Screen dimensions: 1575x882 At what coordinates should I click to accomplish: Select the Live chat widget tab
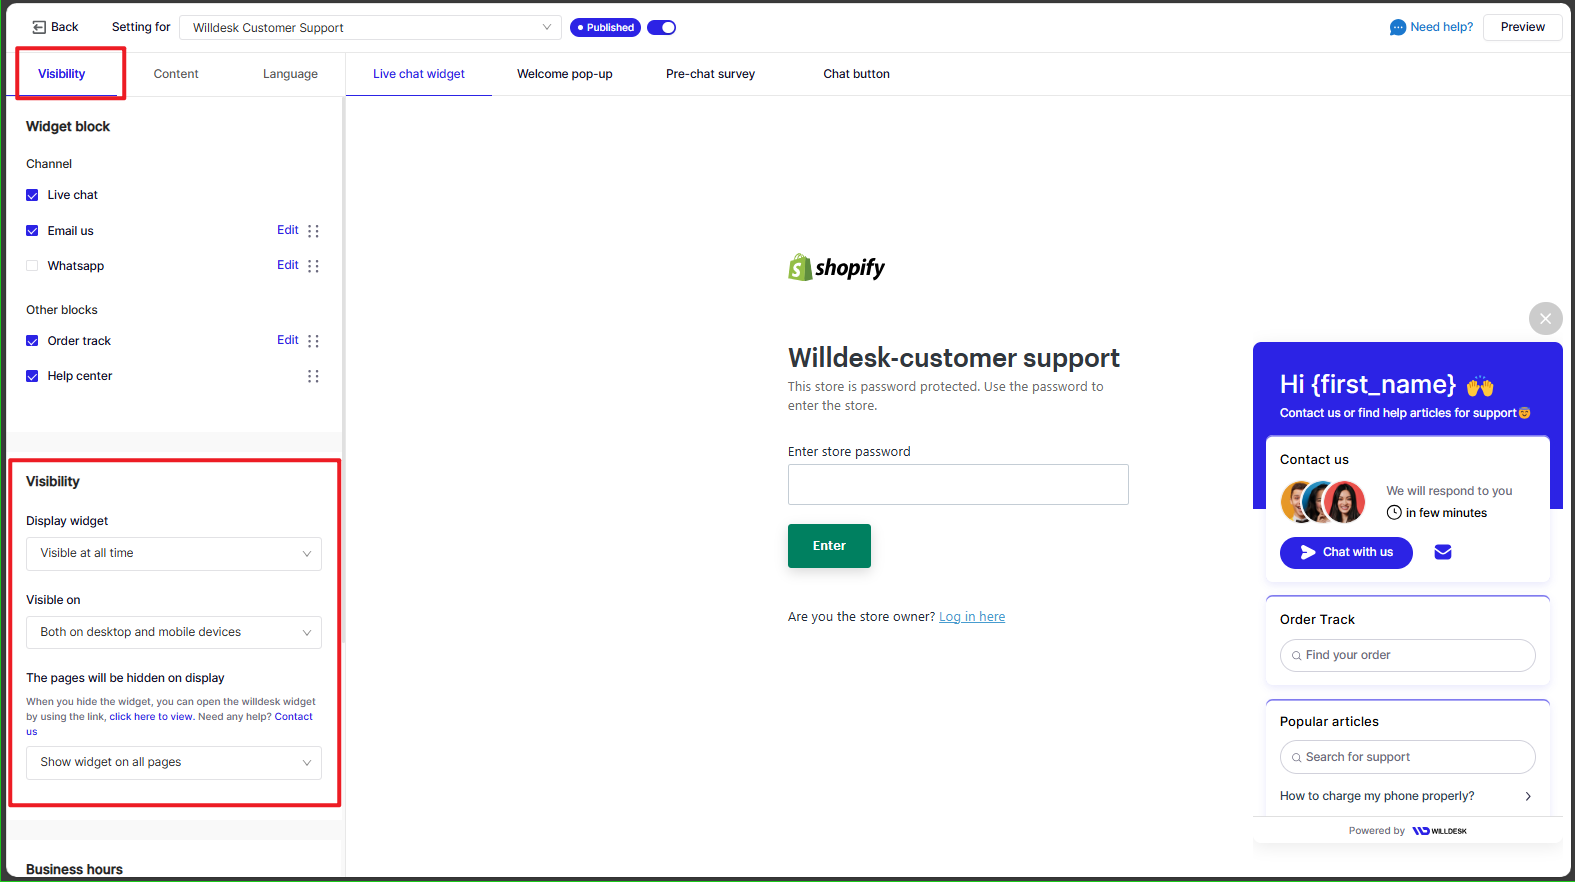(x=419, y=74)
